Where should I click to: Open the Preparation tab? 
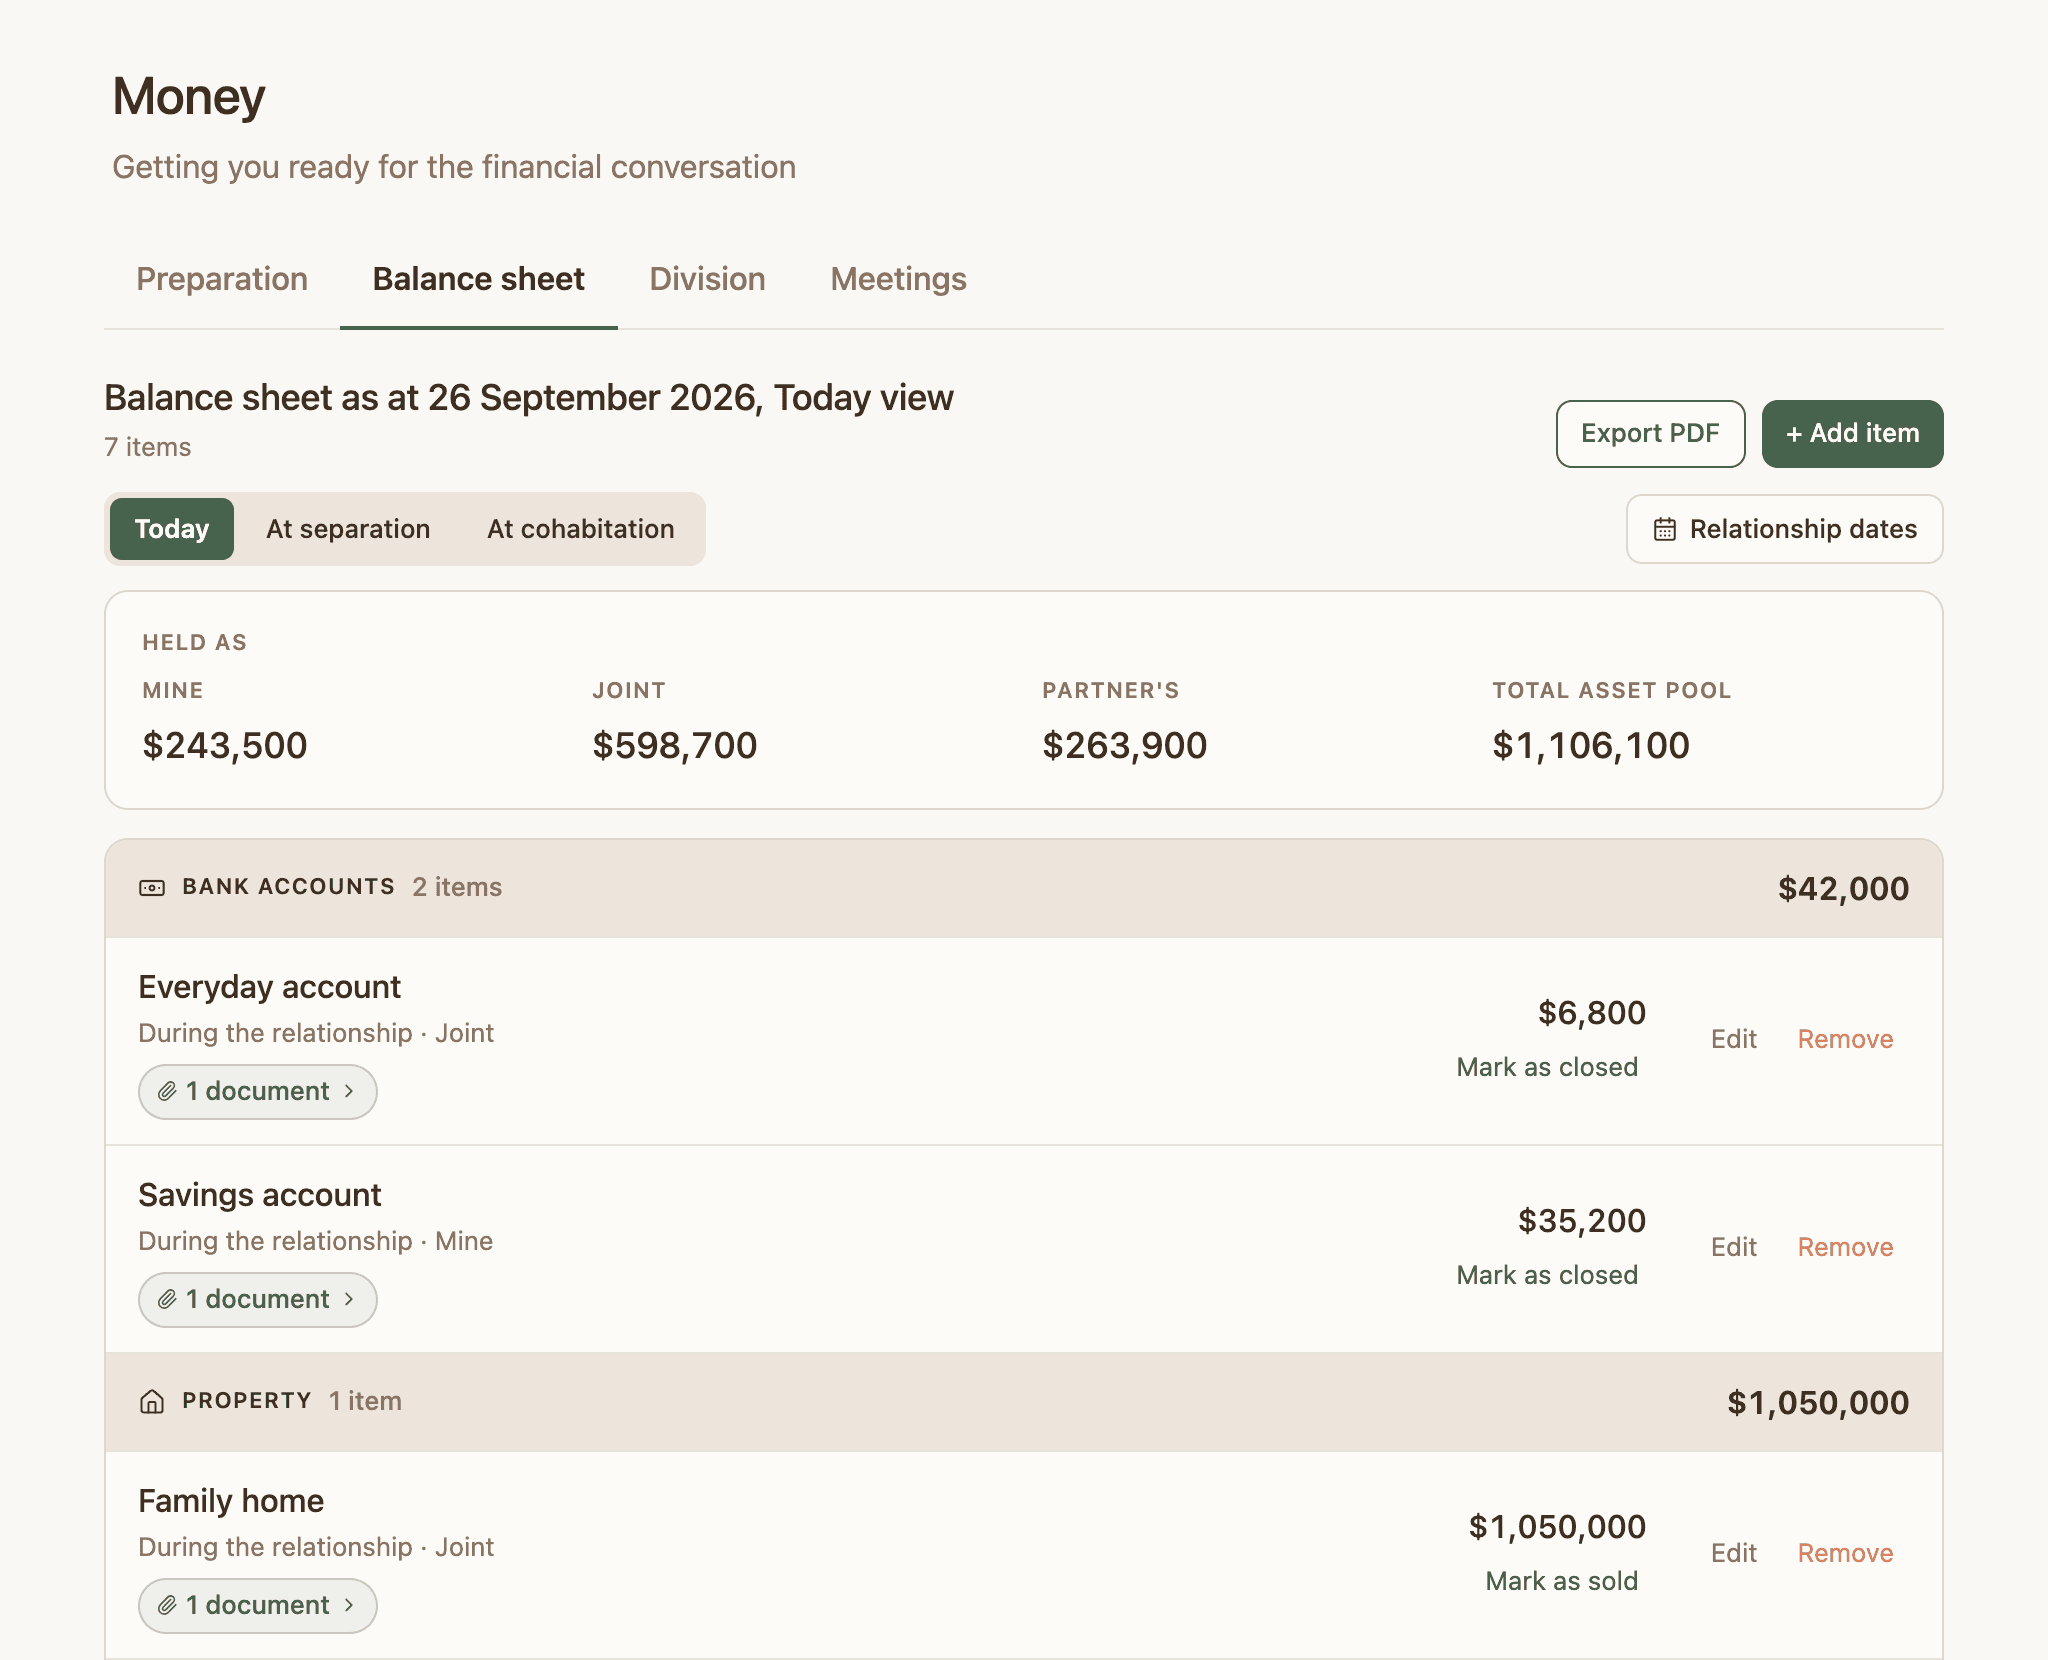coord(222,279)
